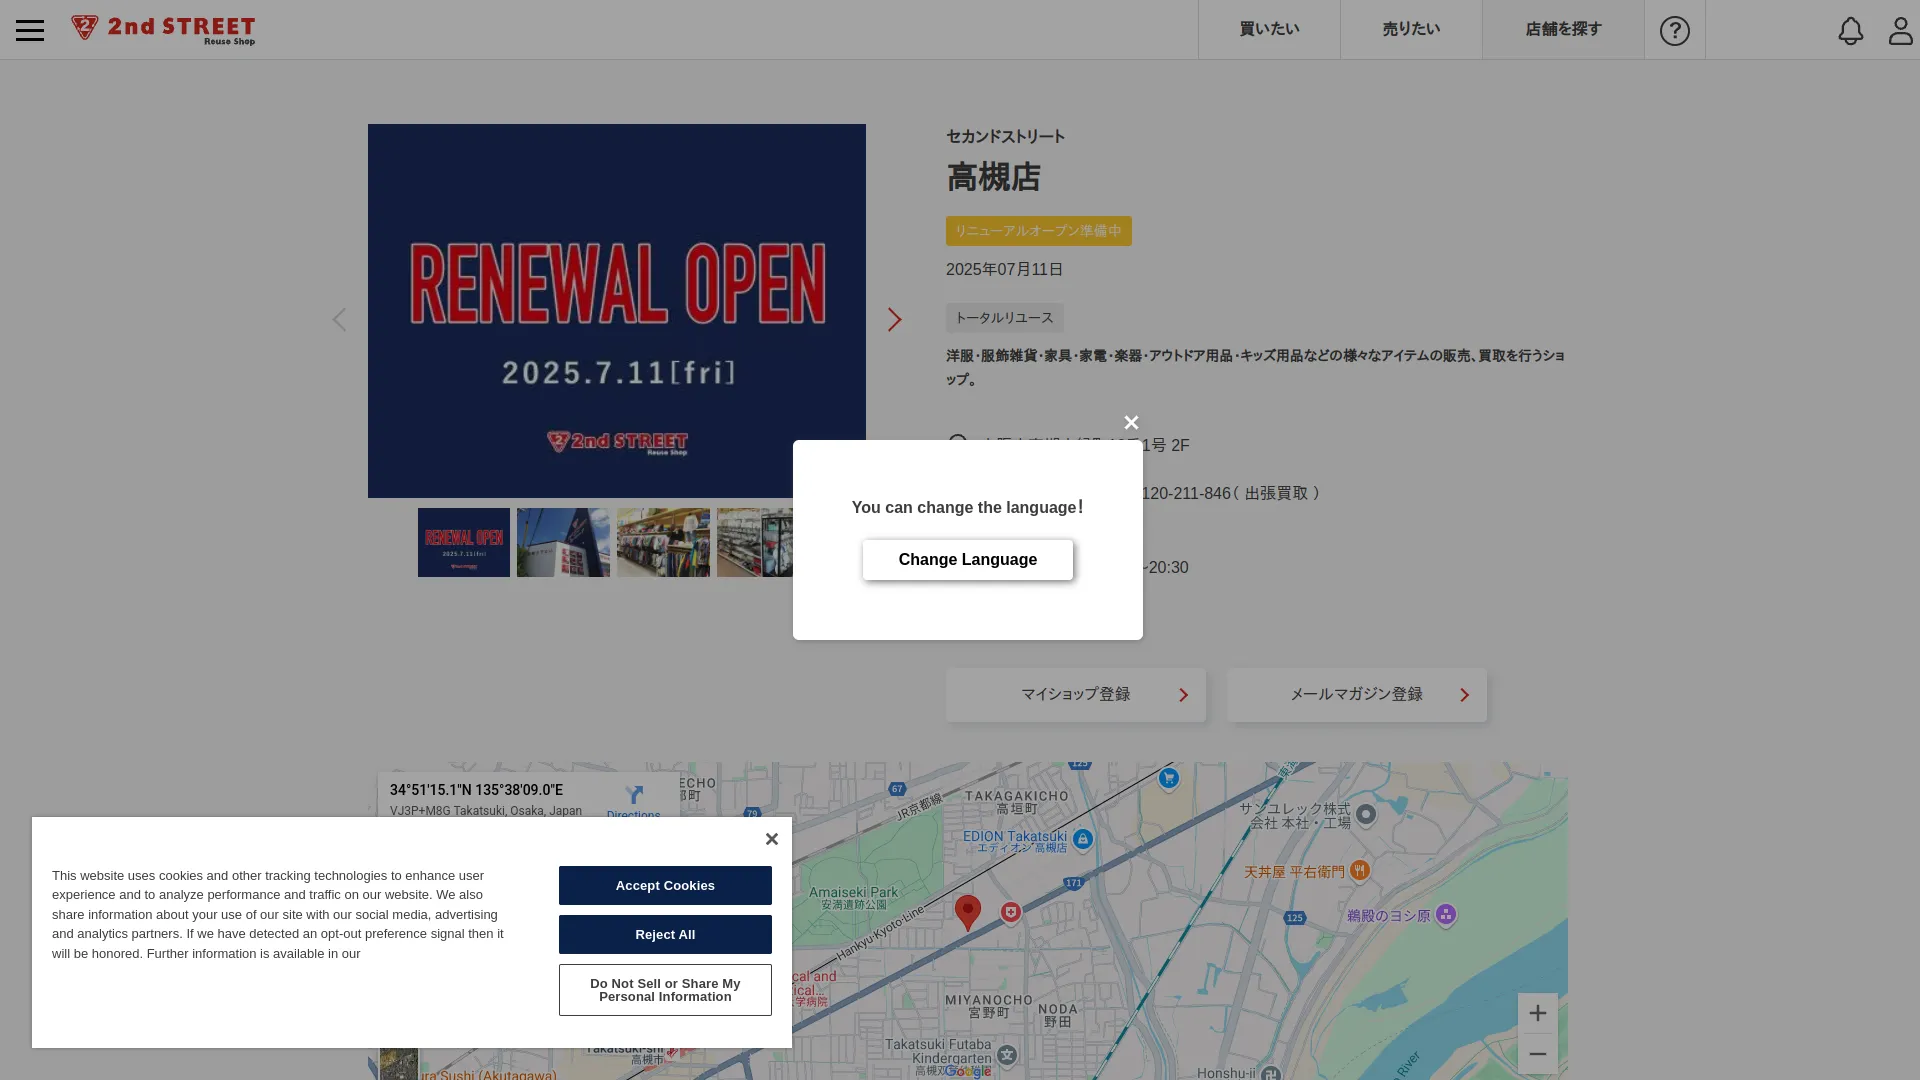
Task: Click the 鵜殿のヨシ原 map marker
Action: 1445,914
